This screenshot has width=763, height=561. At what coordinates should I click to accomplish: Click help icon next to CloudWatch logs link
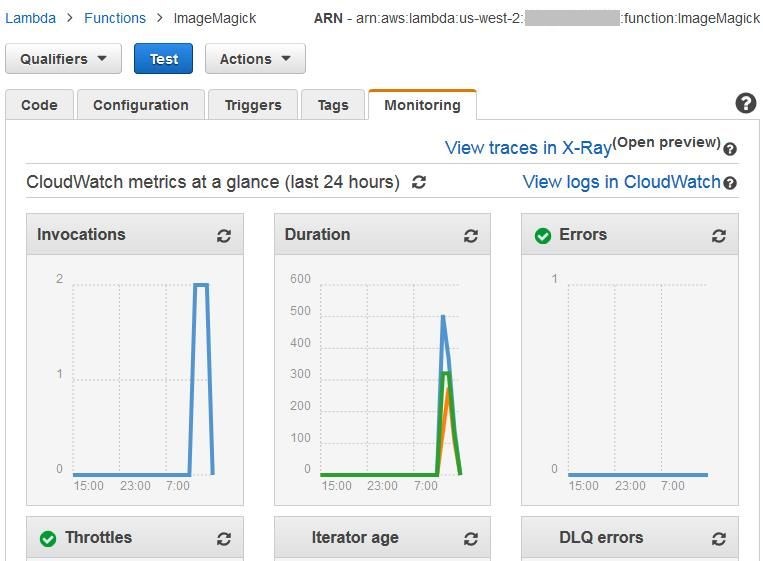click(729, 183)
